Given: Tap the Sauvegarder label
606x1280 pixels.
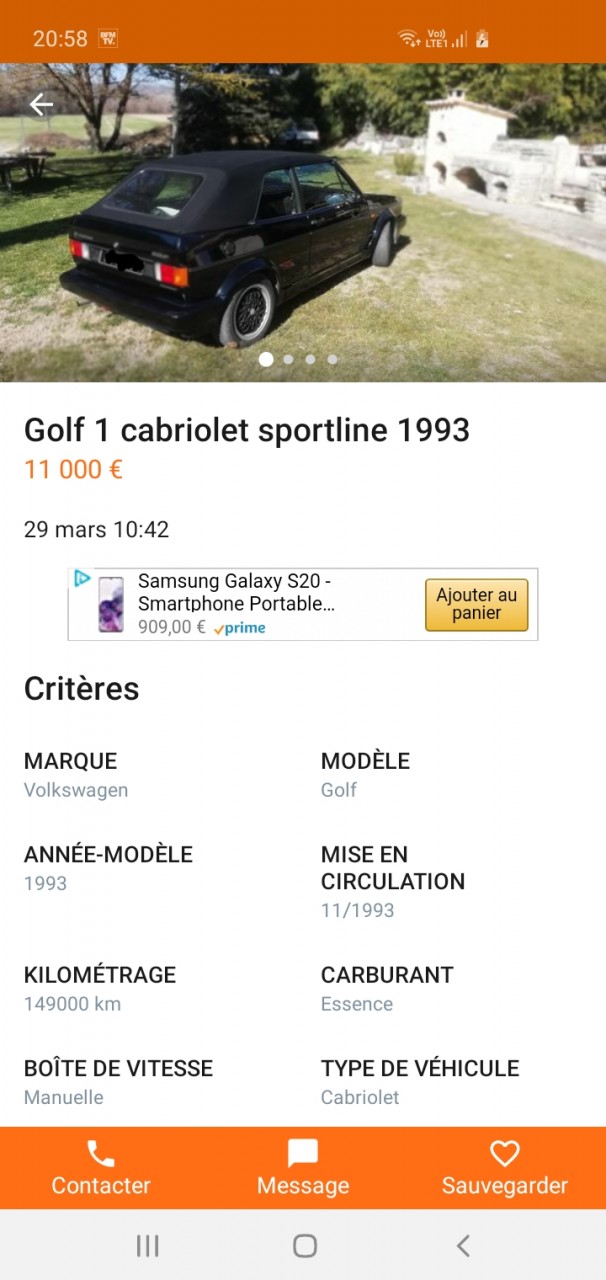Looking at the screenshot, I should [504, 1186].
